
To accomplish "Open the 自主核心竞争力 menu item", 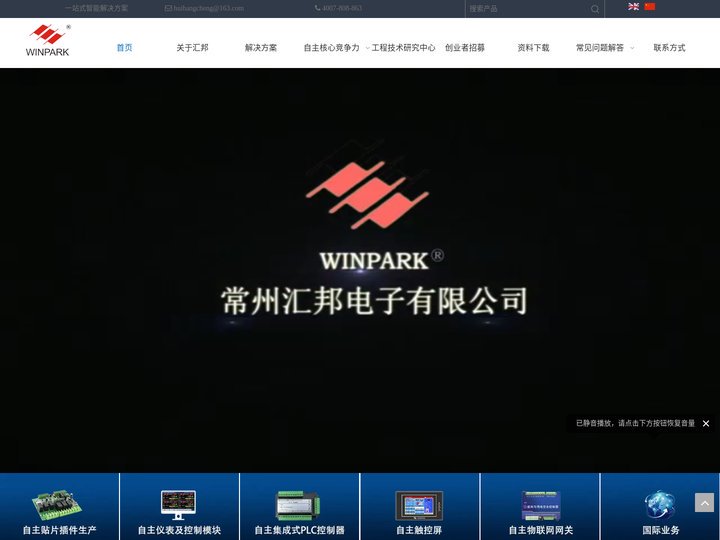I will pyautogui.click(x=332, y=48).
